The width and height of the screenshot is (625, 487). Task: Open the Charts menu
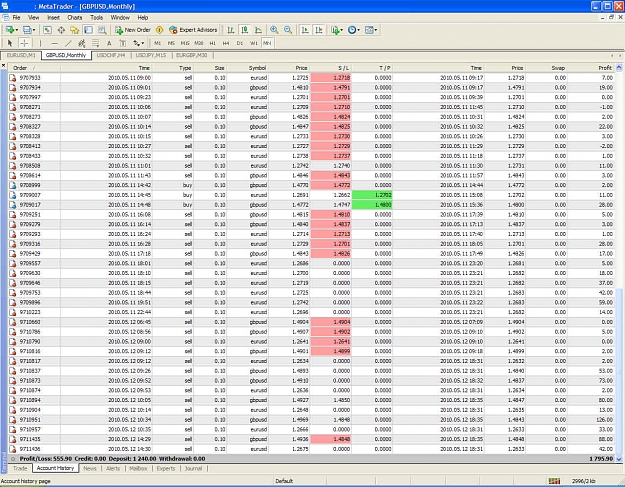point(75,18)
